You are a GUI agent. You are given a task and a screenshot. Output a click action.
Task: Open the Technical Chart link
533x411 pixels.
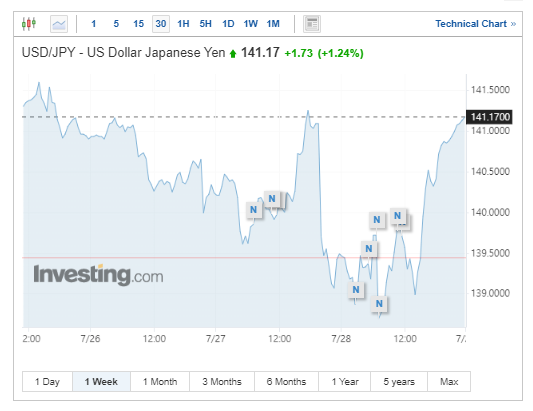pos(476,24)
